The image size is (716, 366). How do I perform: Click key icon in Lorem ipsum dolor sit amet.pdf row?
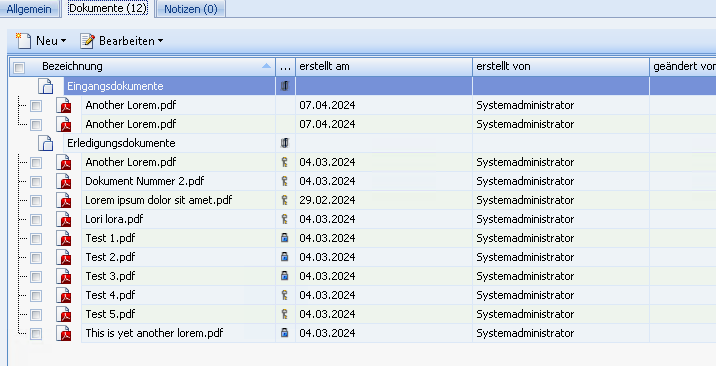pos(284,200)
